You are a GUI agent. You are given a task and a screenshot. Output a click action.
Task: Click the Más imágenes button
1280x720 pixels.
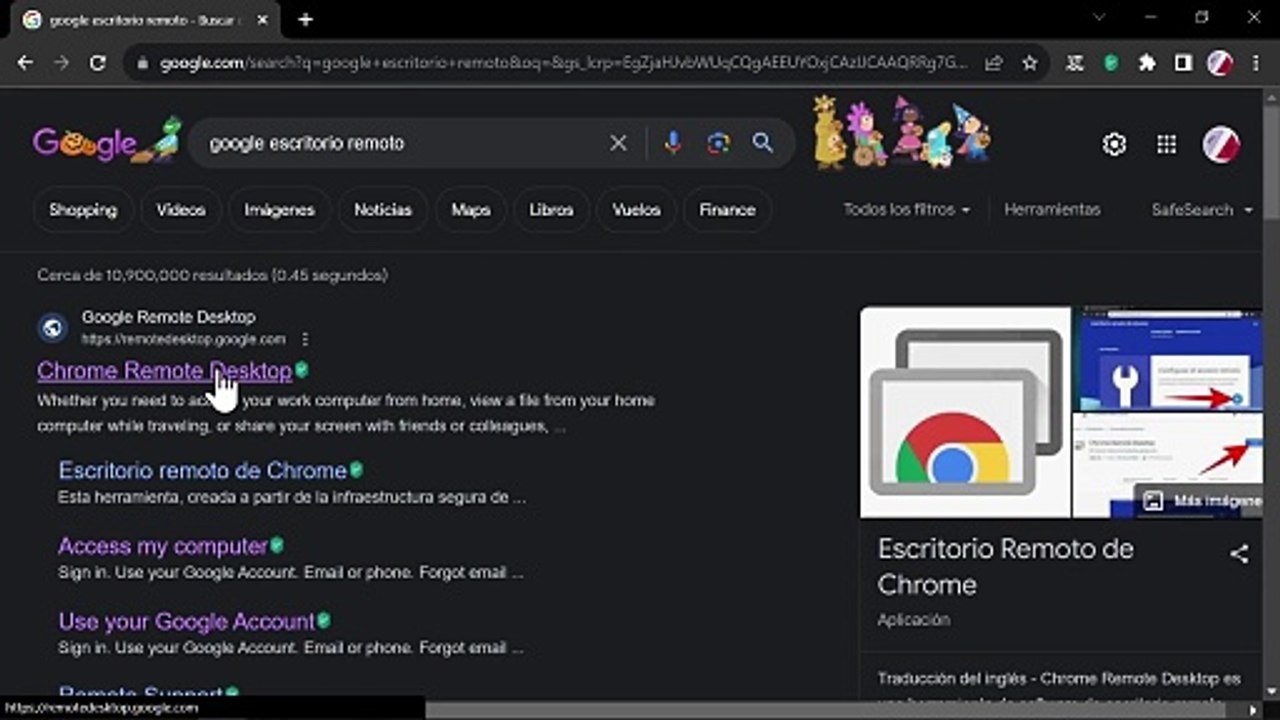pyautogui.click(x=1200, y=501)
